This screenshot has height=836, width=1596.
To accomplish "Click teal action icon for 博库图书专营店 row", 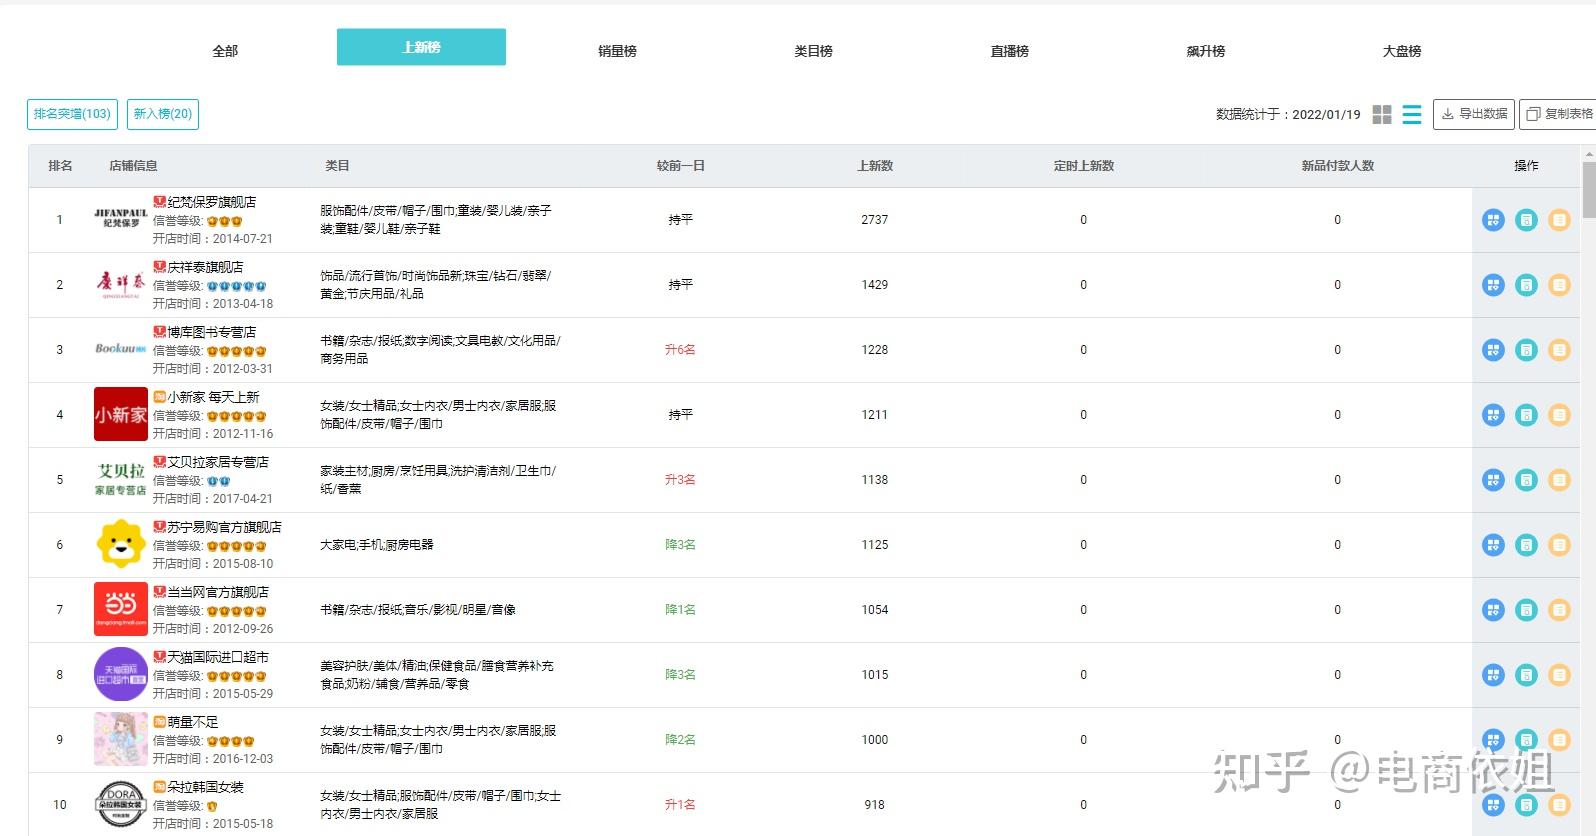I will coord(1526,350).
